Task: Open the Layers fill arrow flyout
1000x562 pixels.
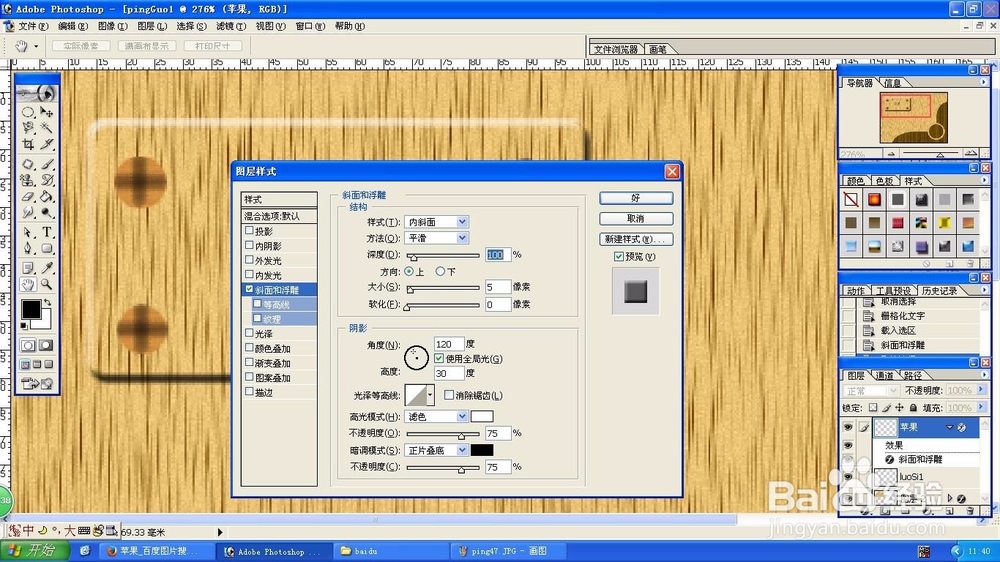Action: click(x=981, y=407)
